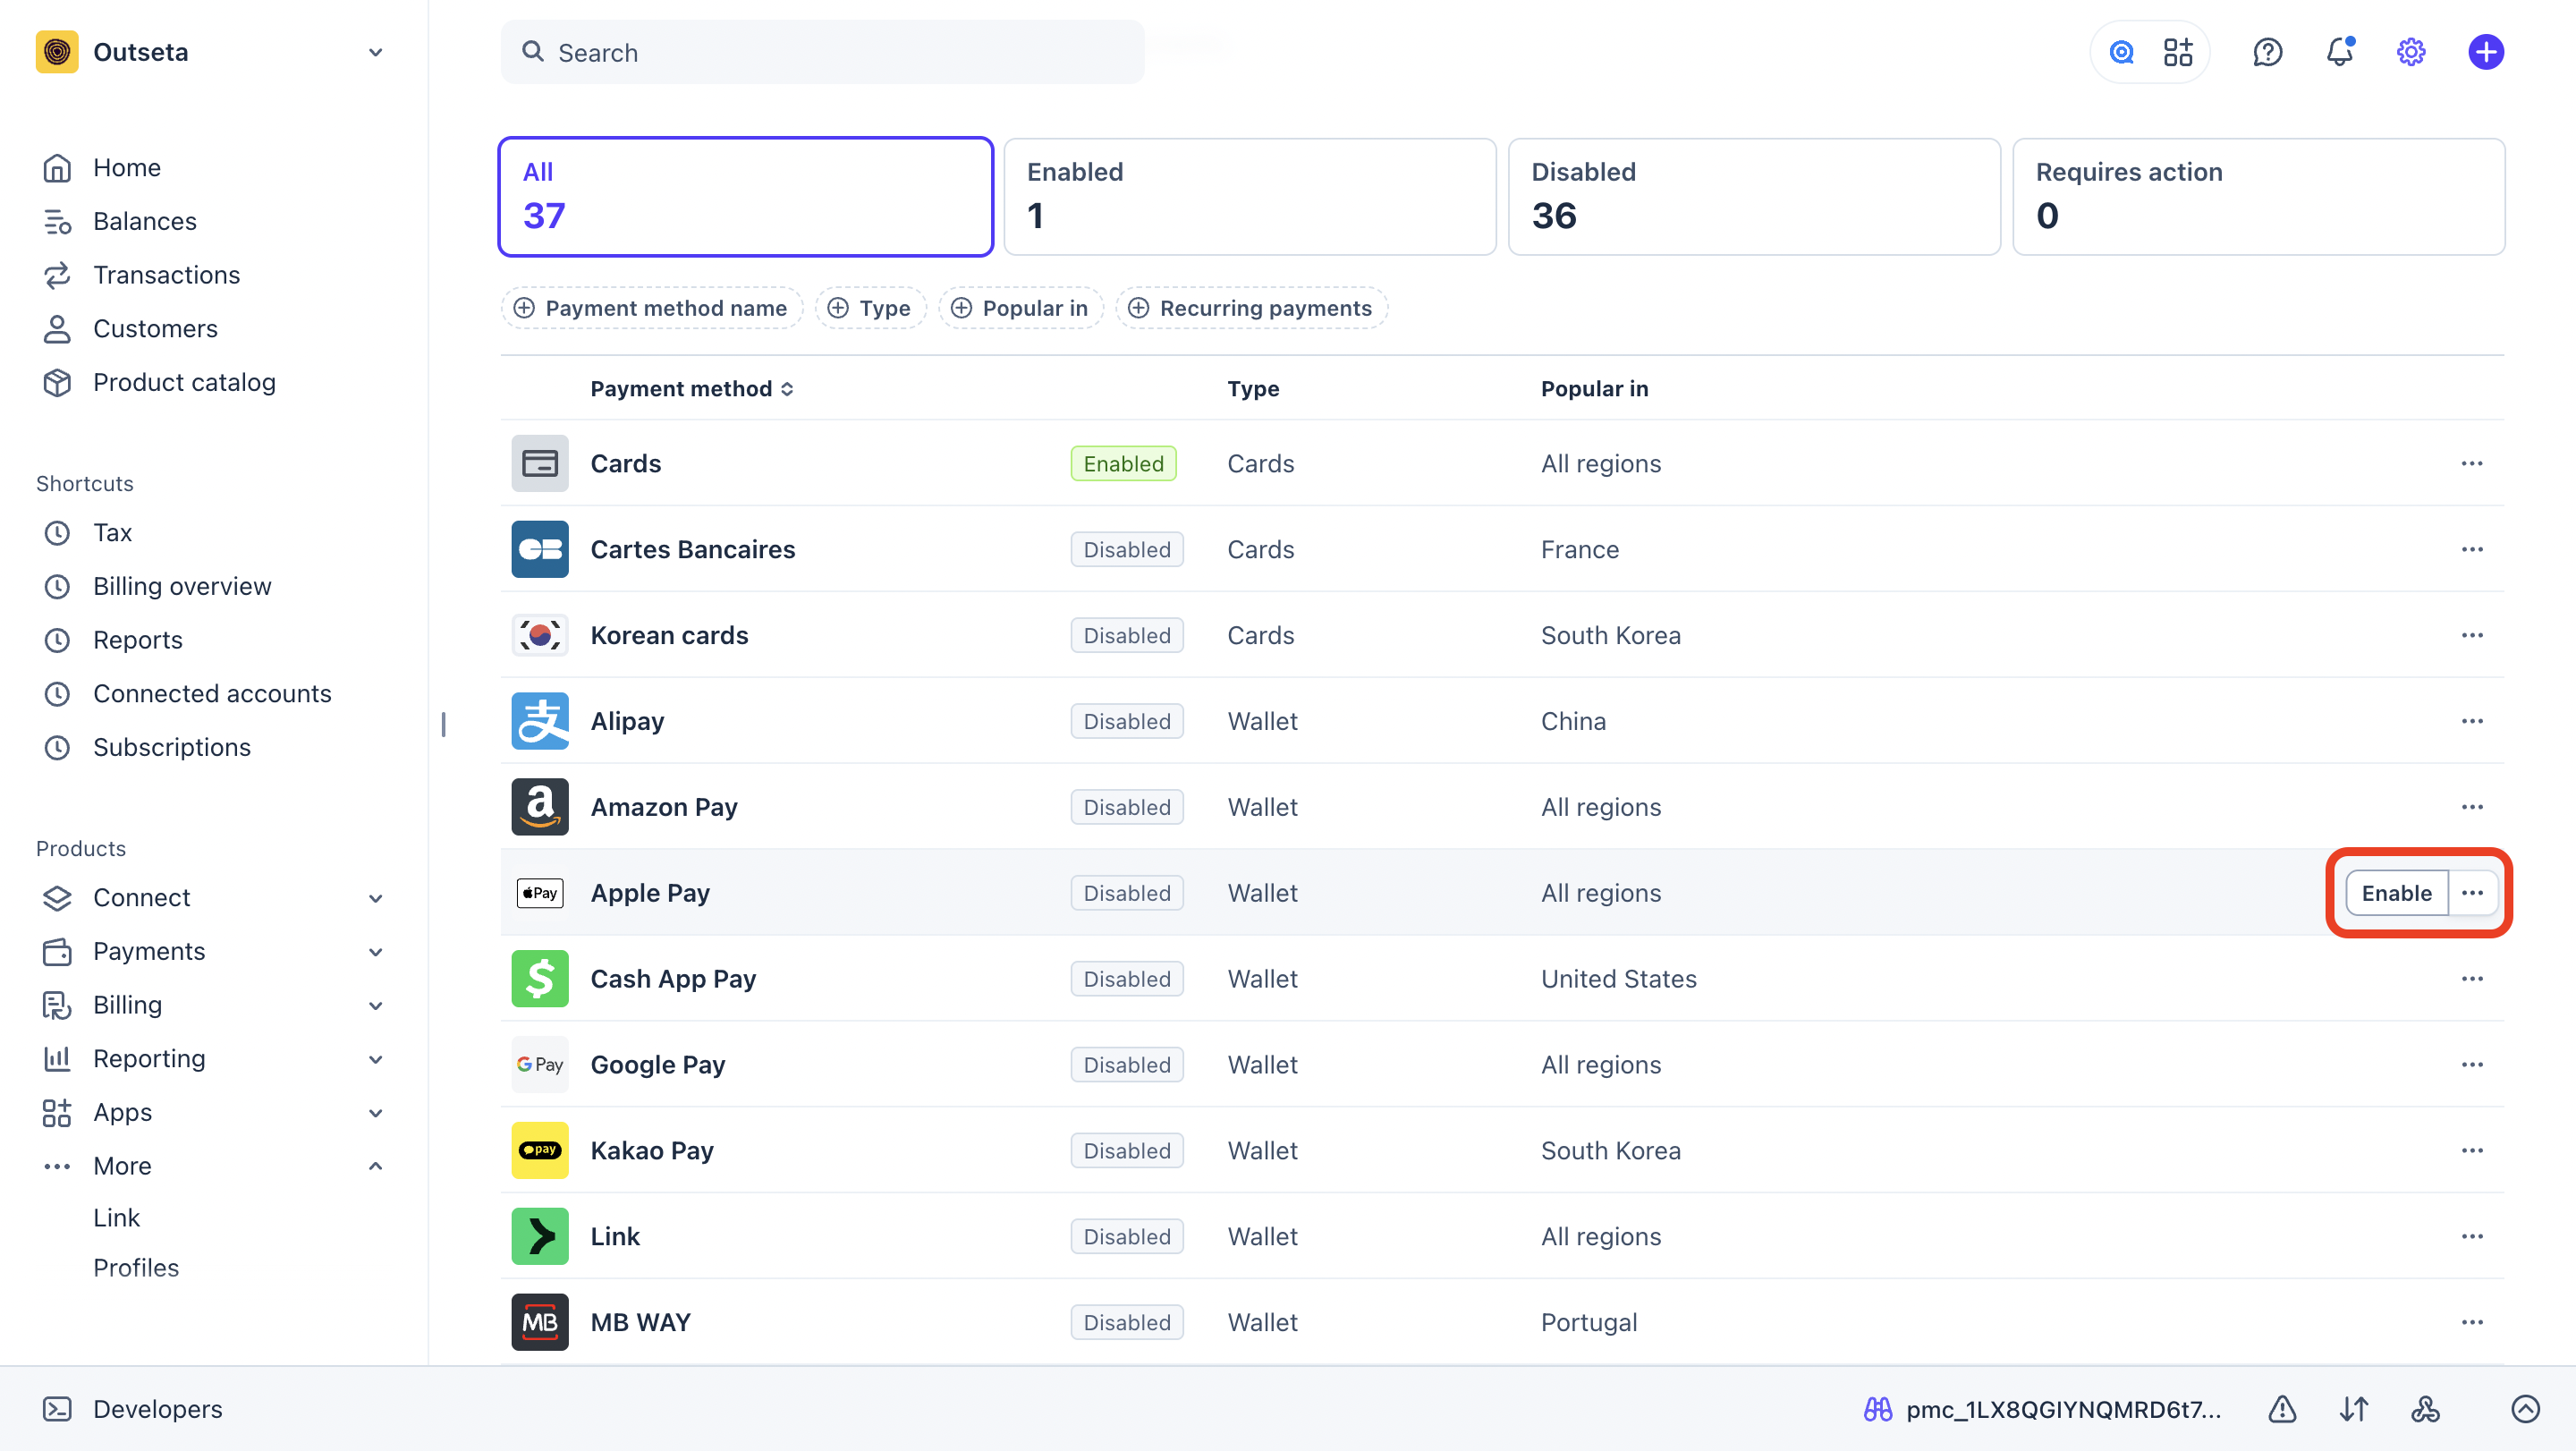Open the Payment method name filter
This screenshot has height=1451, width=2576.
(x=651, y=309)
